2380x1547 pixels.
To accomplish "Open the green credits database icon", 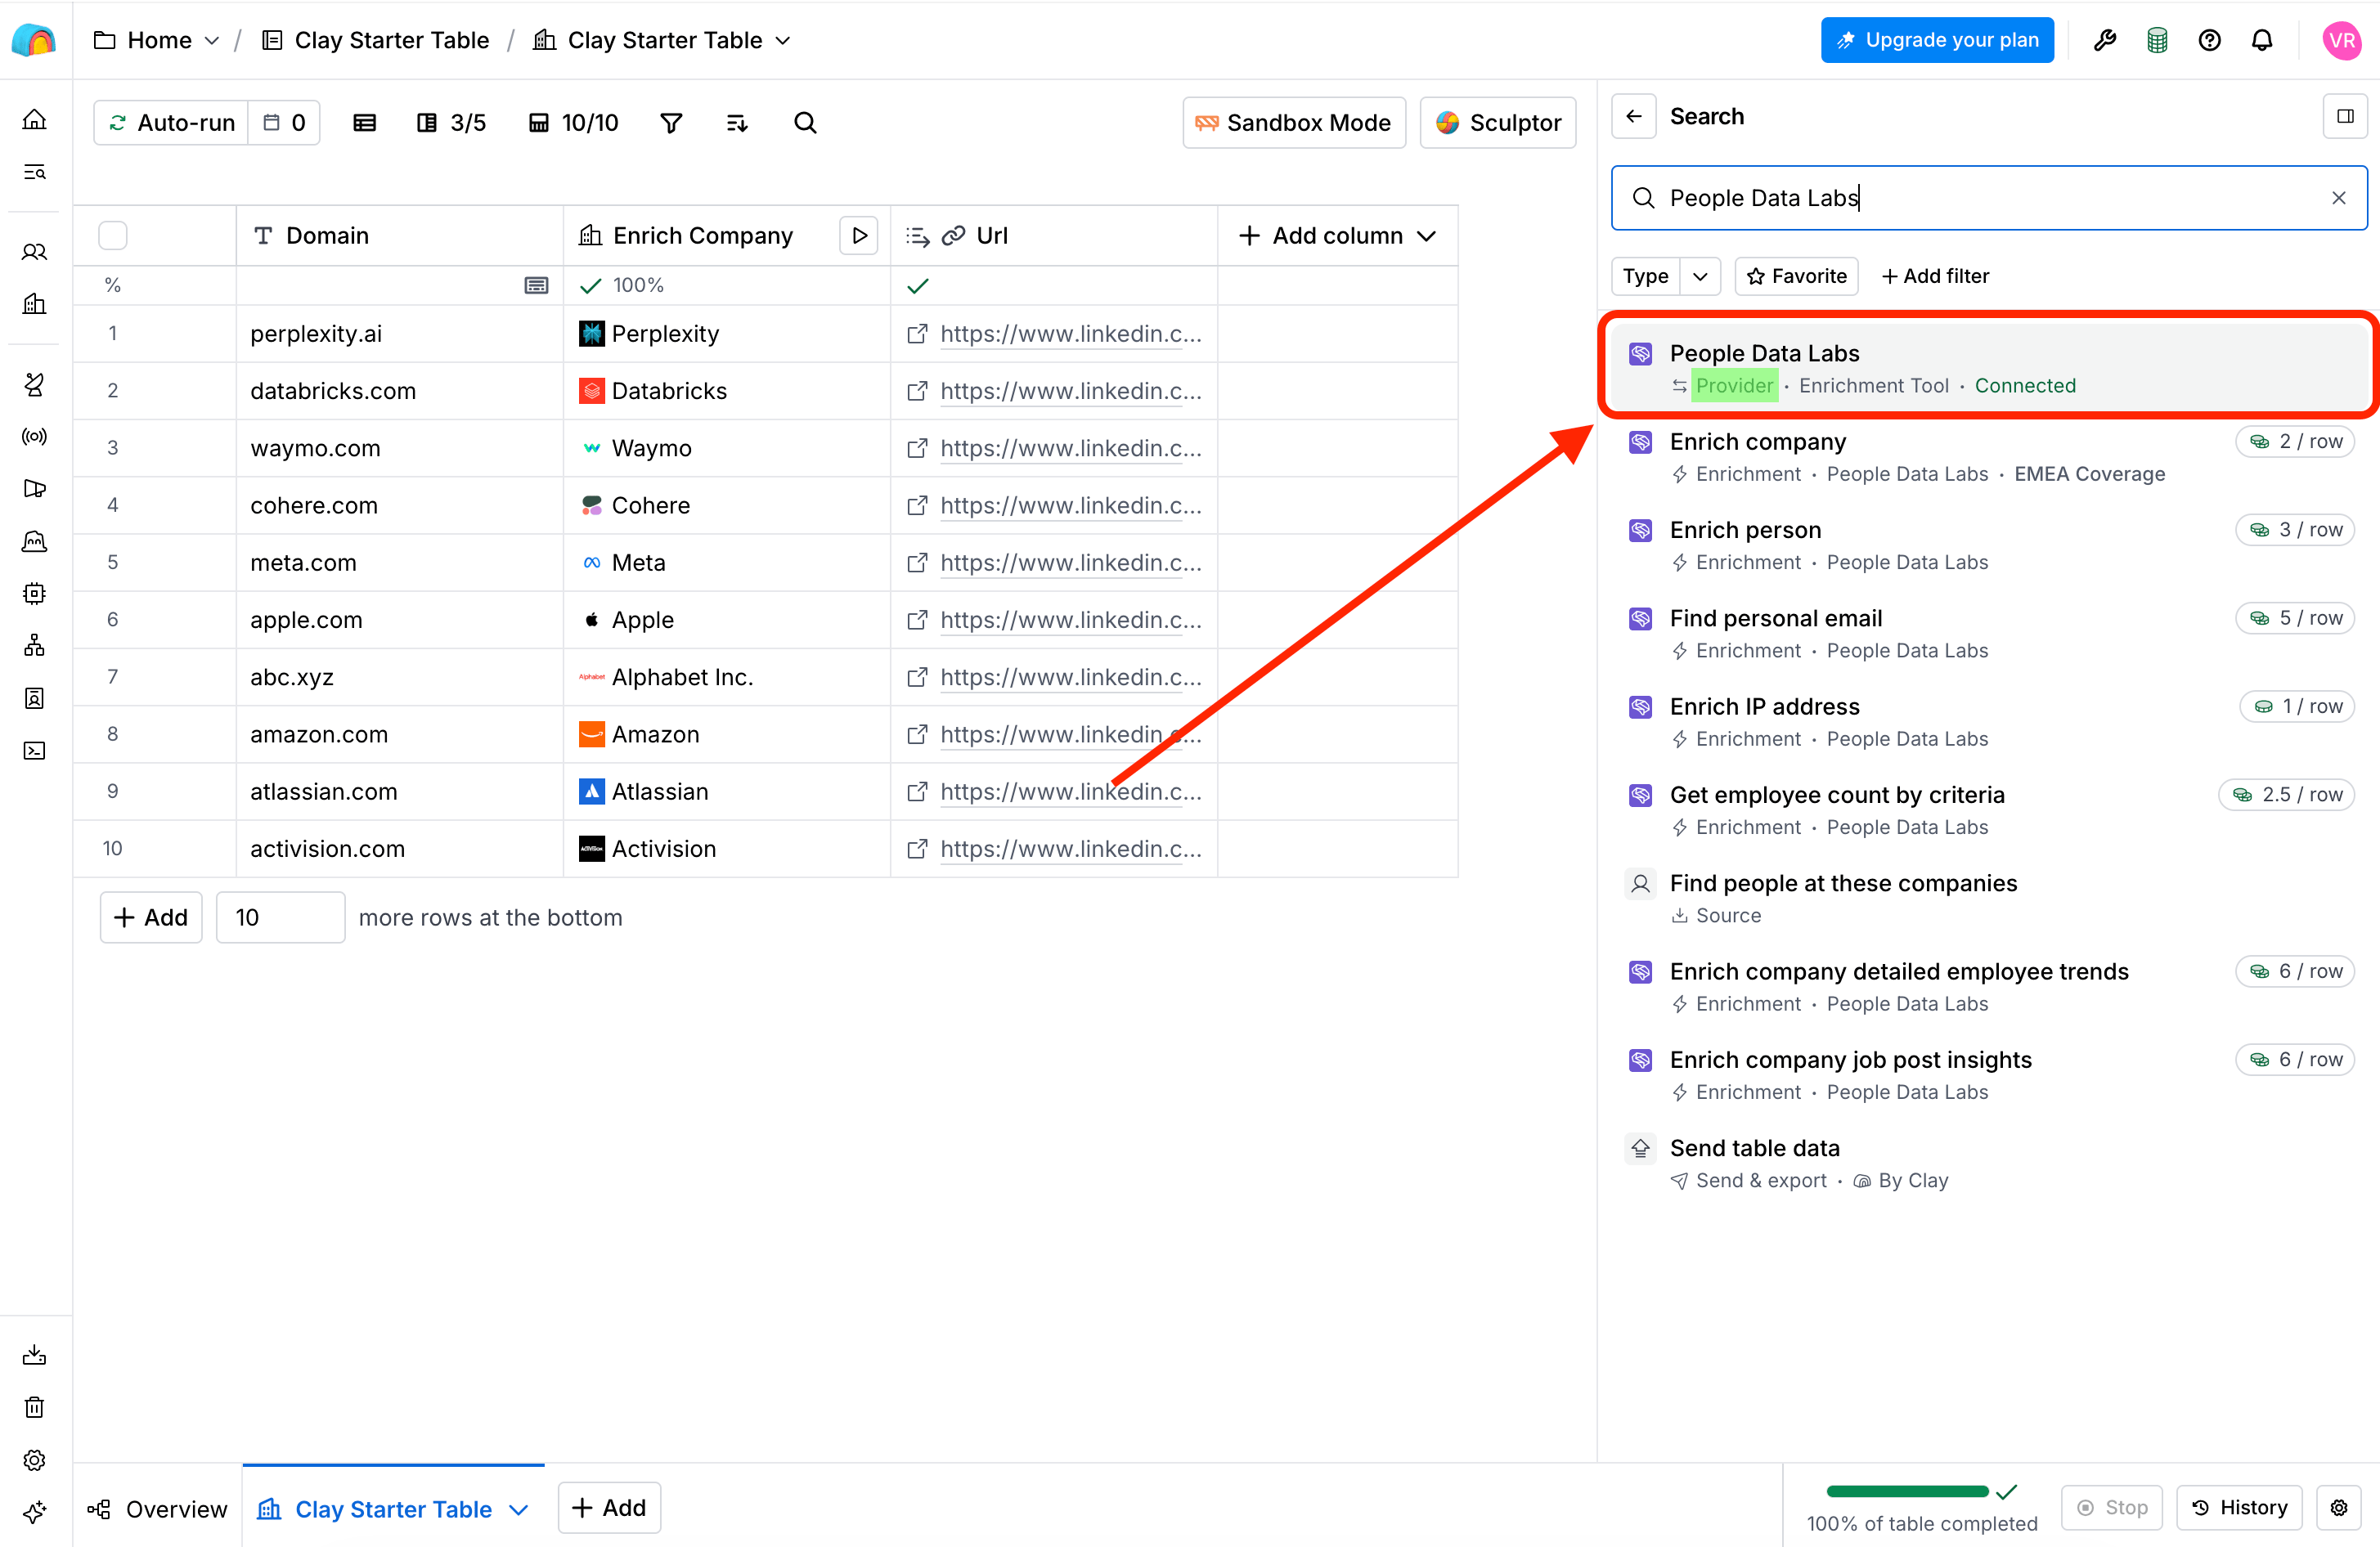I will [2157, 40].
